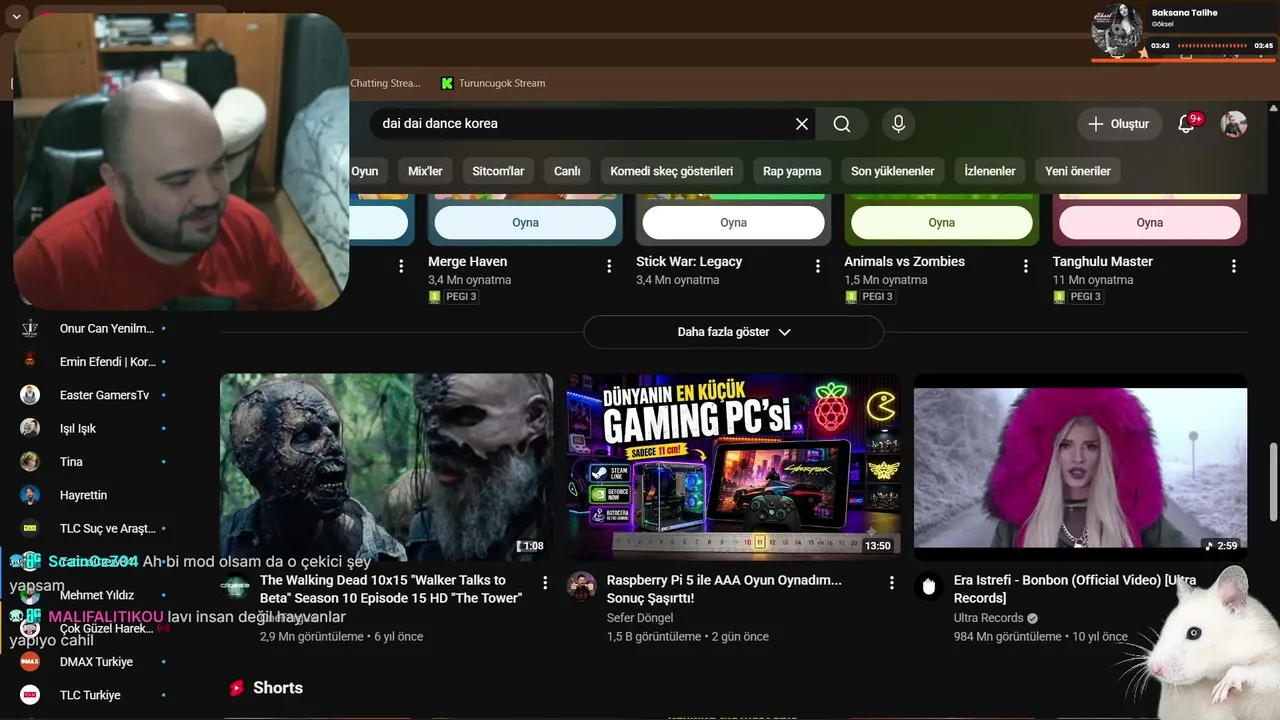Select the Canlı filter chip

pos(567,171)
